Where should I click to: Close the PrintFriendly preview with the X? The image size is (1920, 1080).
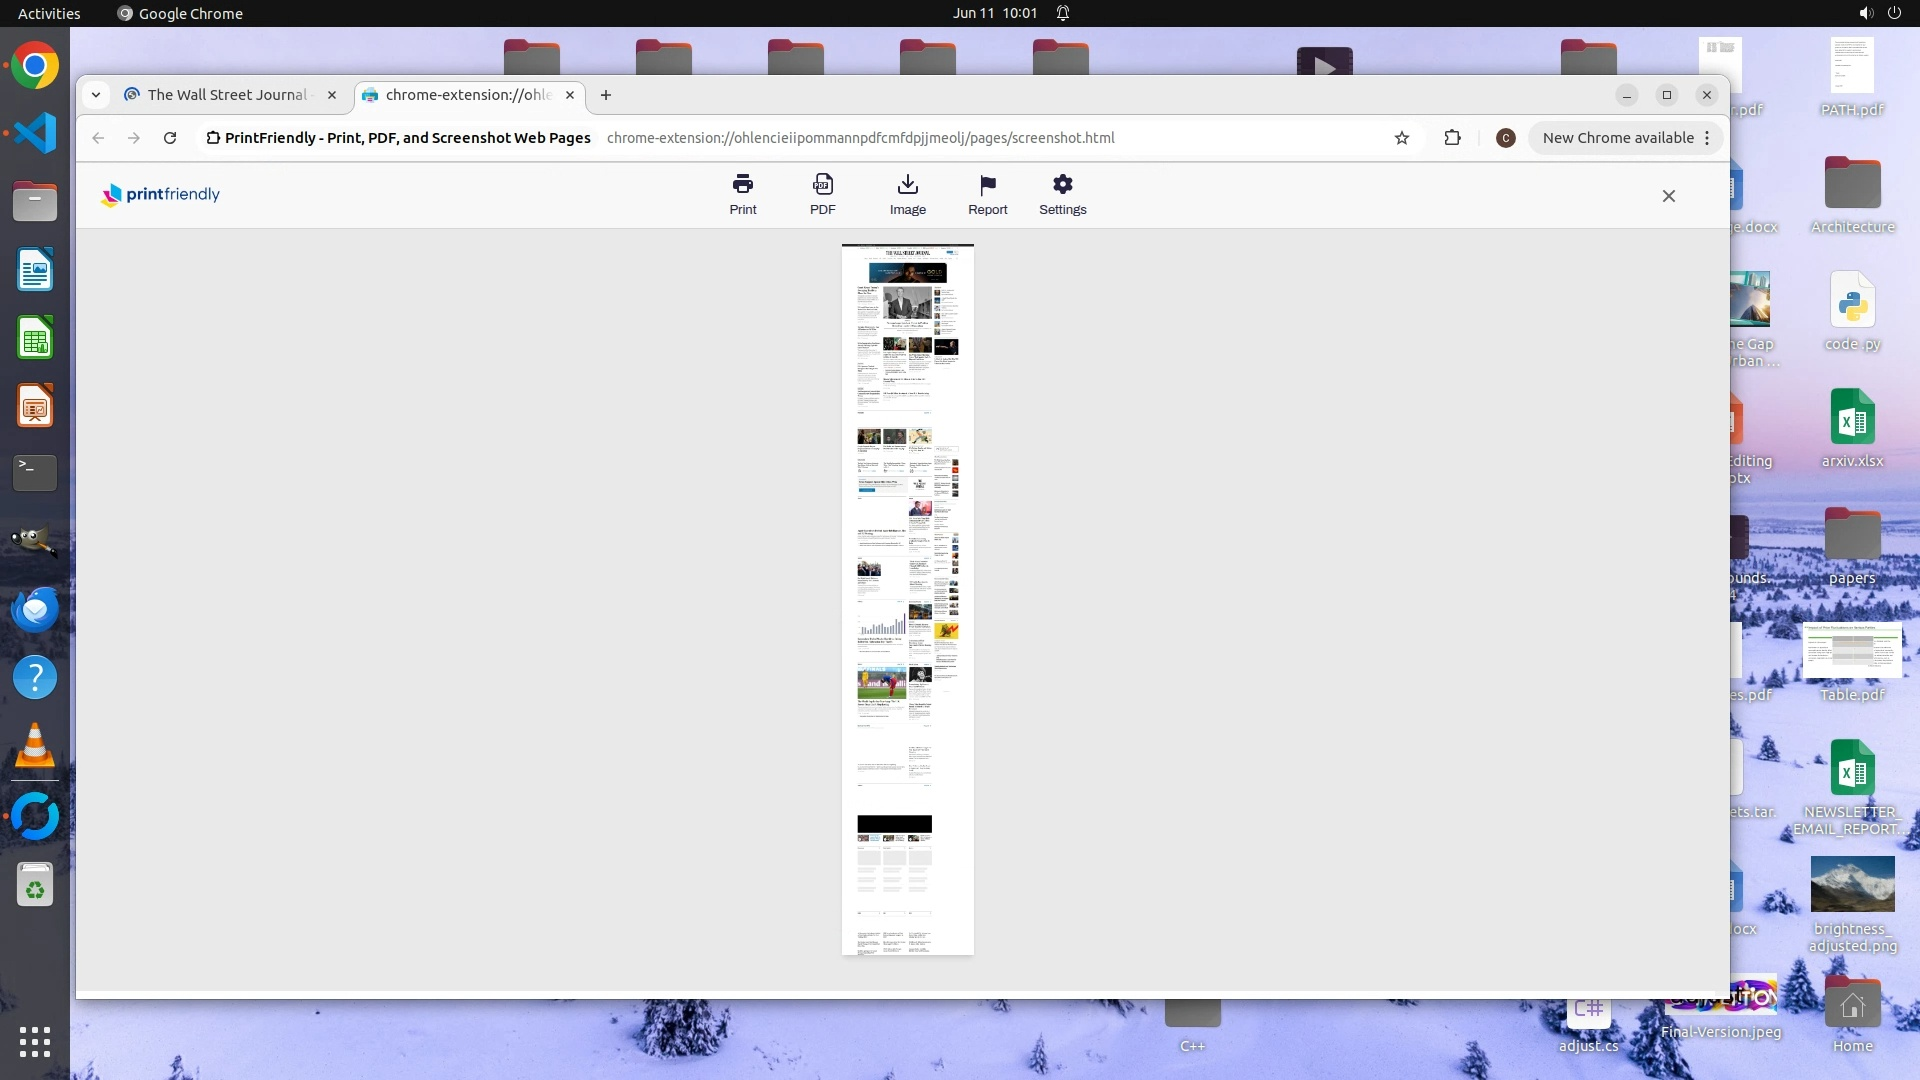tap(1668, 196)
